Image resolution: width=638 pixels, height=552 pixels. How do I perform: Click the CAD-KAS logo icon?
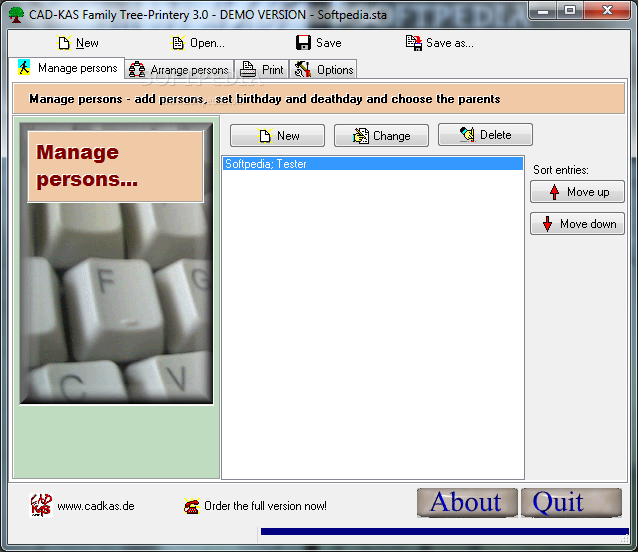(41, 506)
